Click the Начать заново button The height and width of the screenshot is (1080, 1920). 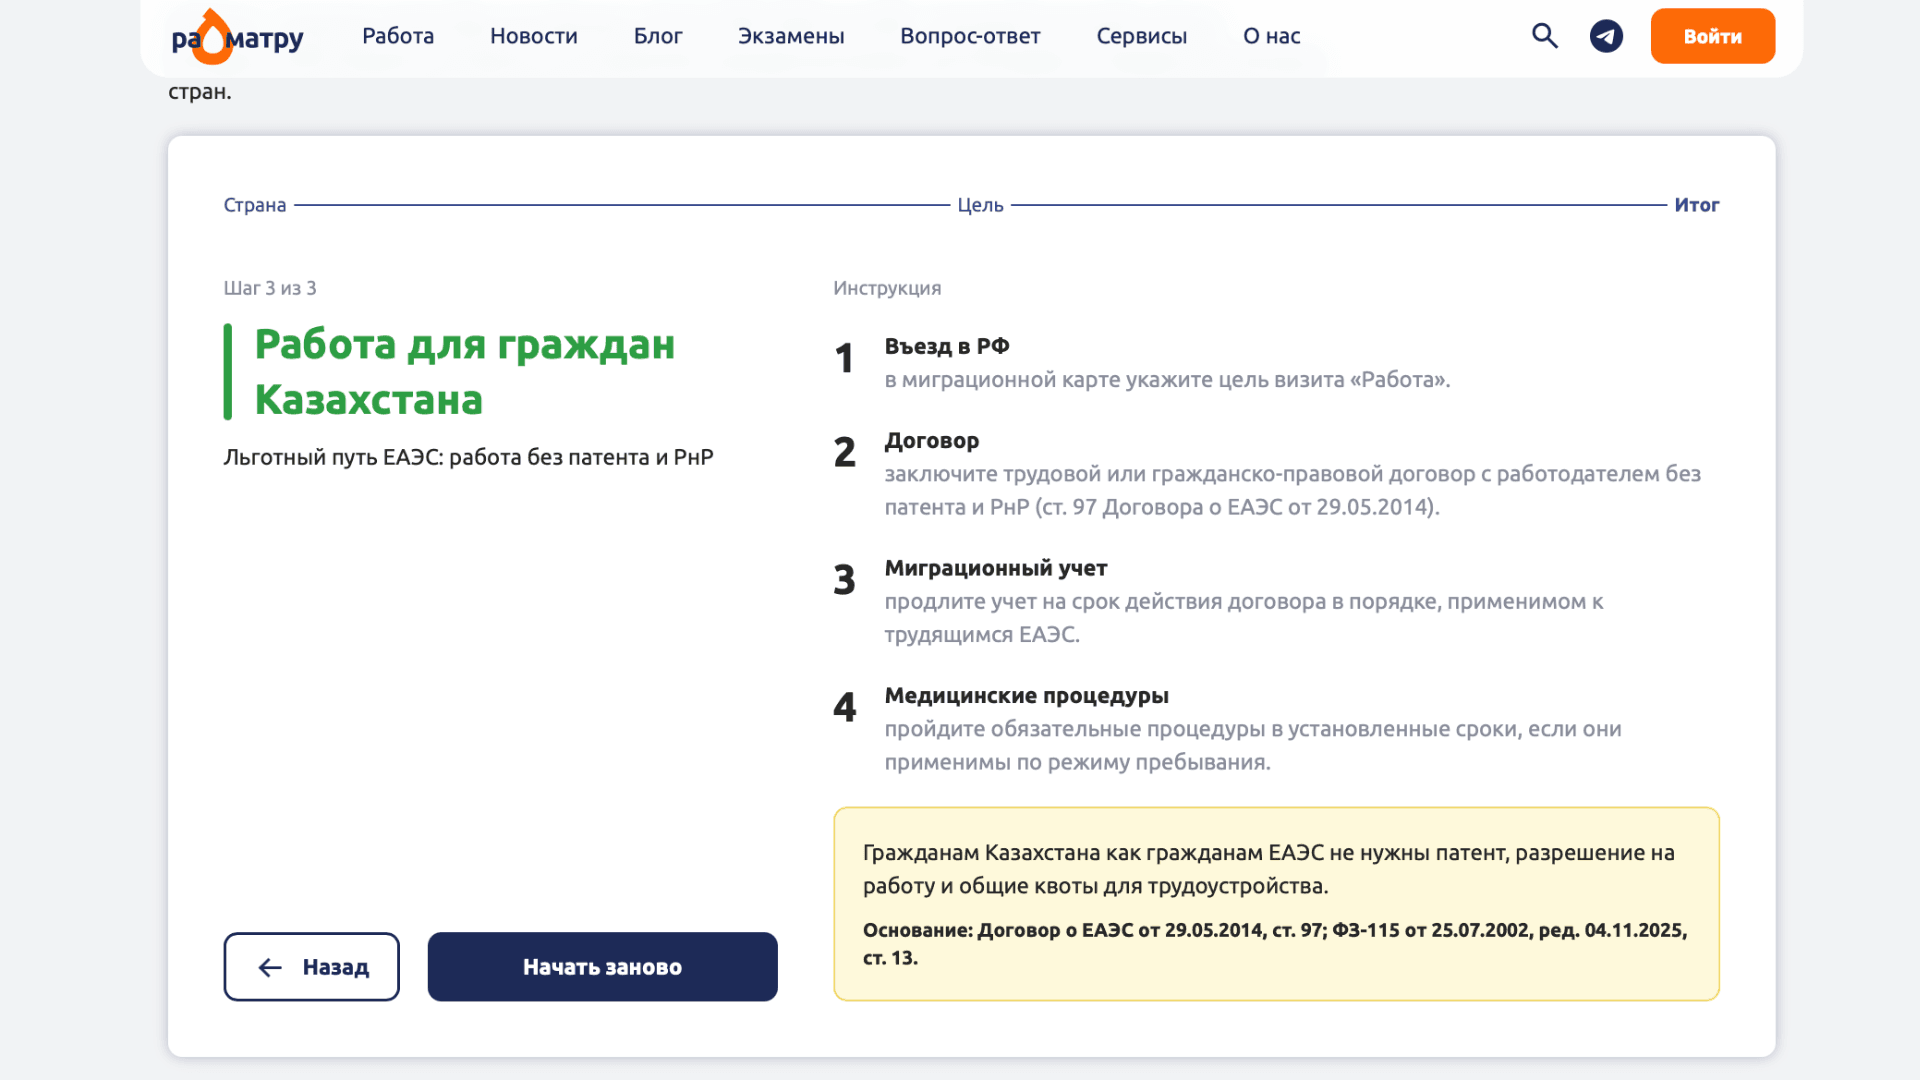(x=602, y=967)
